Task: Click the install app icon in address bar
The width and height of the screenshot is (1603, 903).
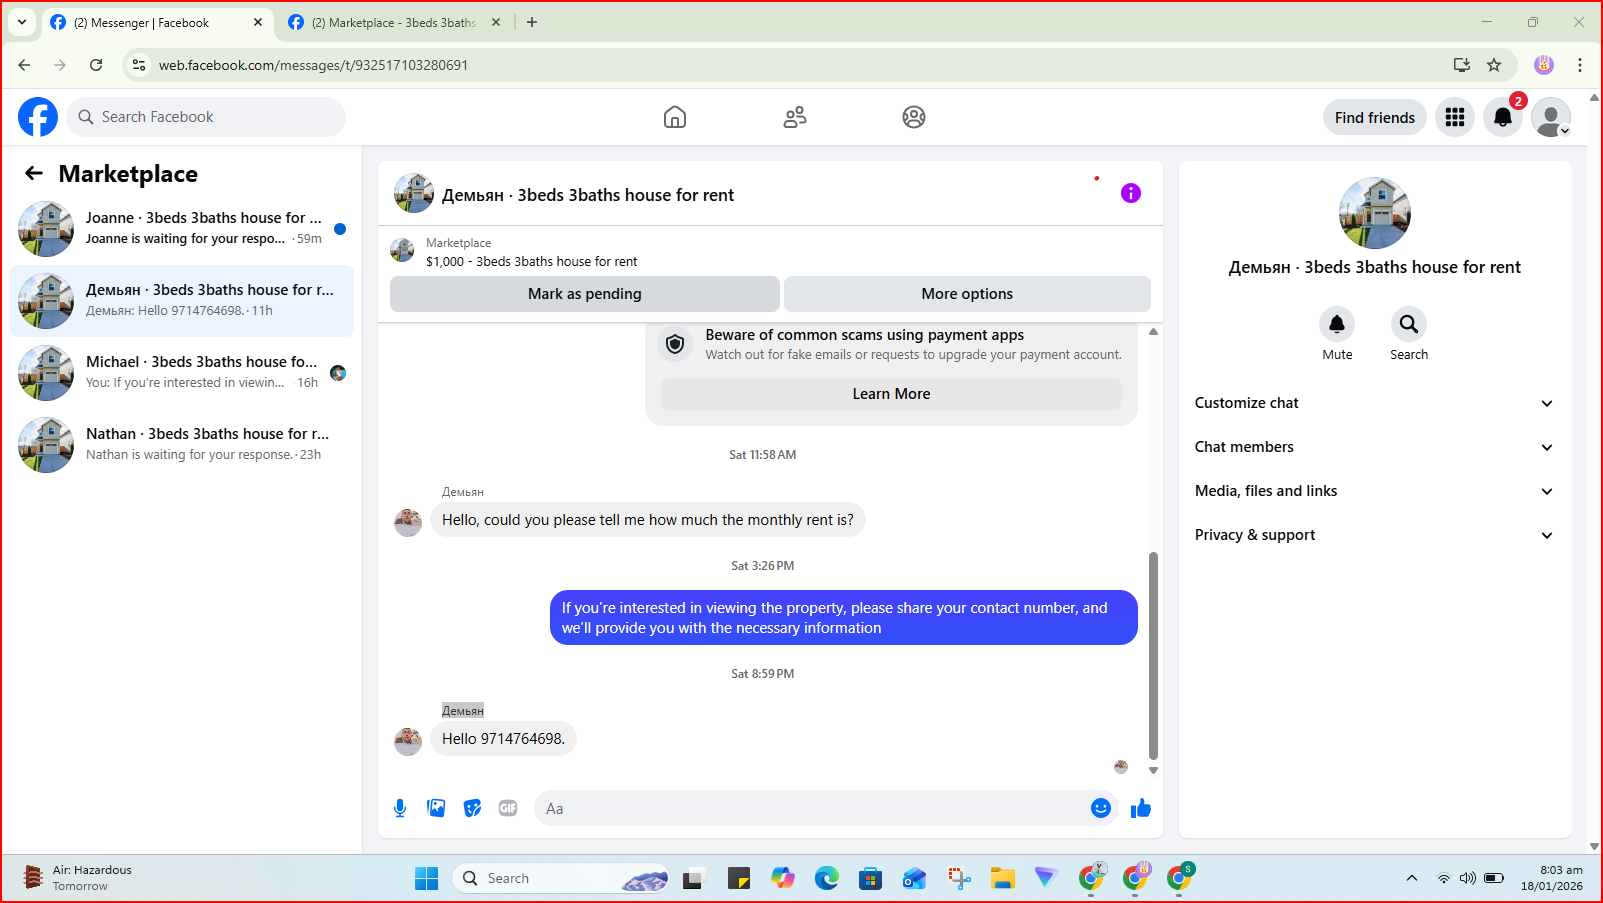Action: tap(1462, 65)
